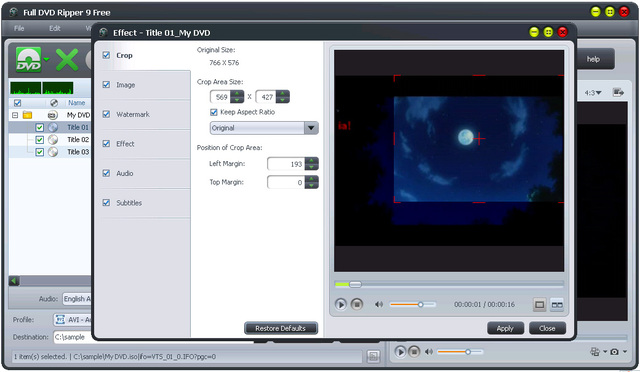Viewport: 640px width, 372px height.
Task: Switch to single preview view icon
Action: click(x=539, y=305)
